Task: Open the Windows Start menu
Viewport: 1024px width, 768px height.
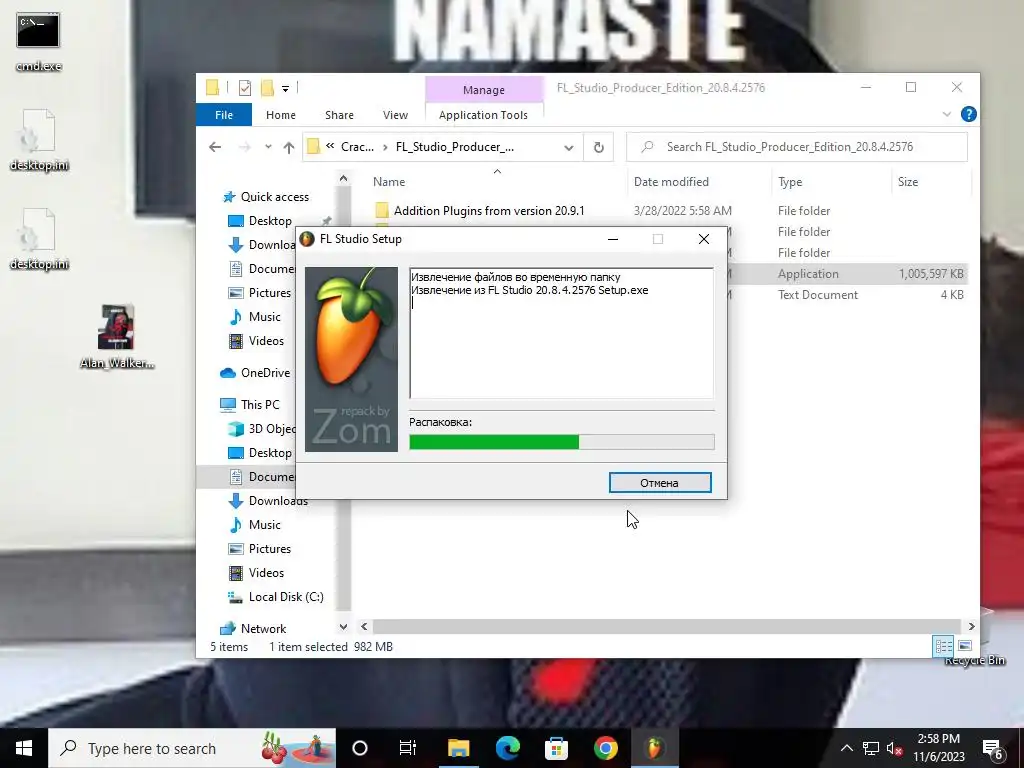Action: [24, 748]
